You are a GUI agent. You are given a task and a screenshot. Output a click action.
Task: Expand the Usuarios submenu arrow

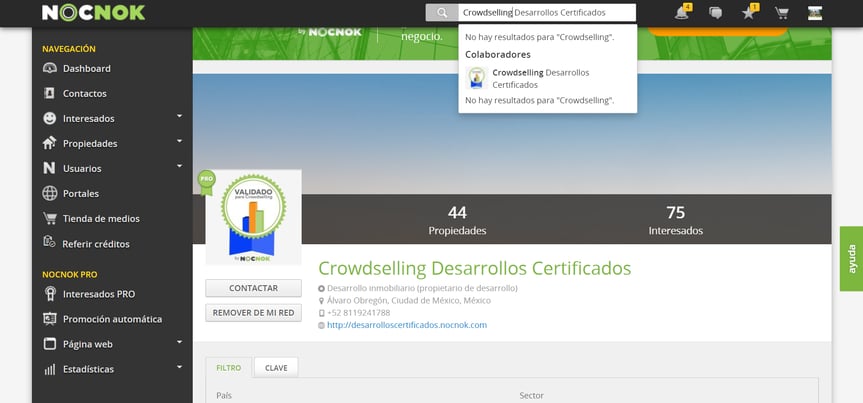pos(179,166)
